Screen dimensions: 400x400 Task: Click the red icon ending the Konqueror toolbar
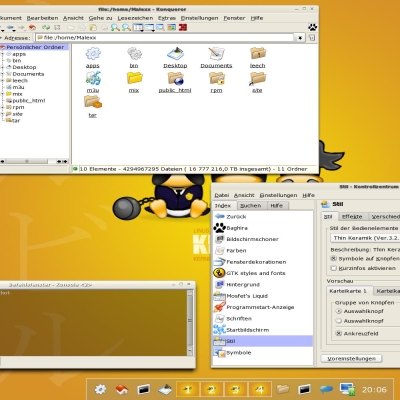[x=182, y=28]
